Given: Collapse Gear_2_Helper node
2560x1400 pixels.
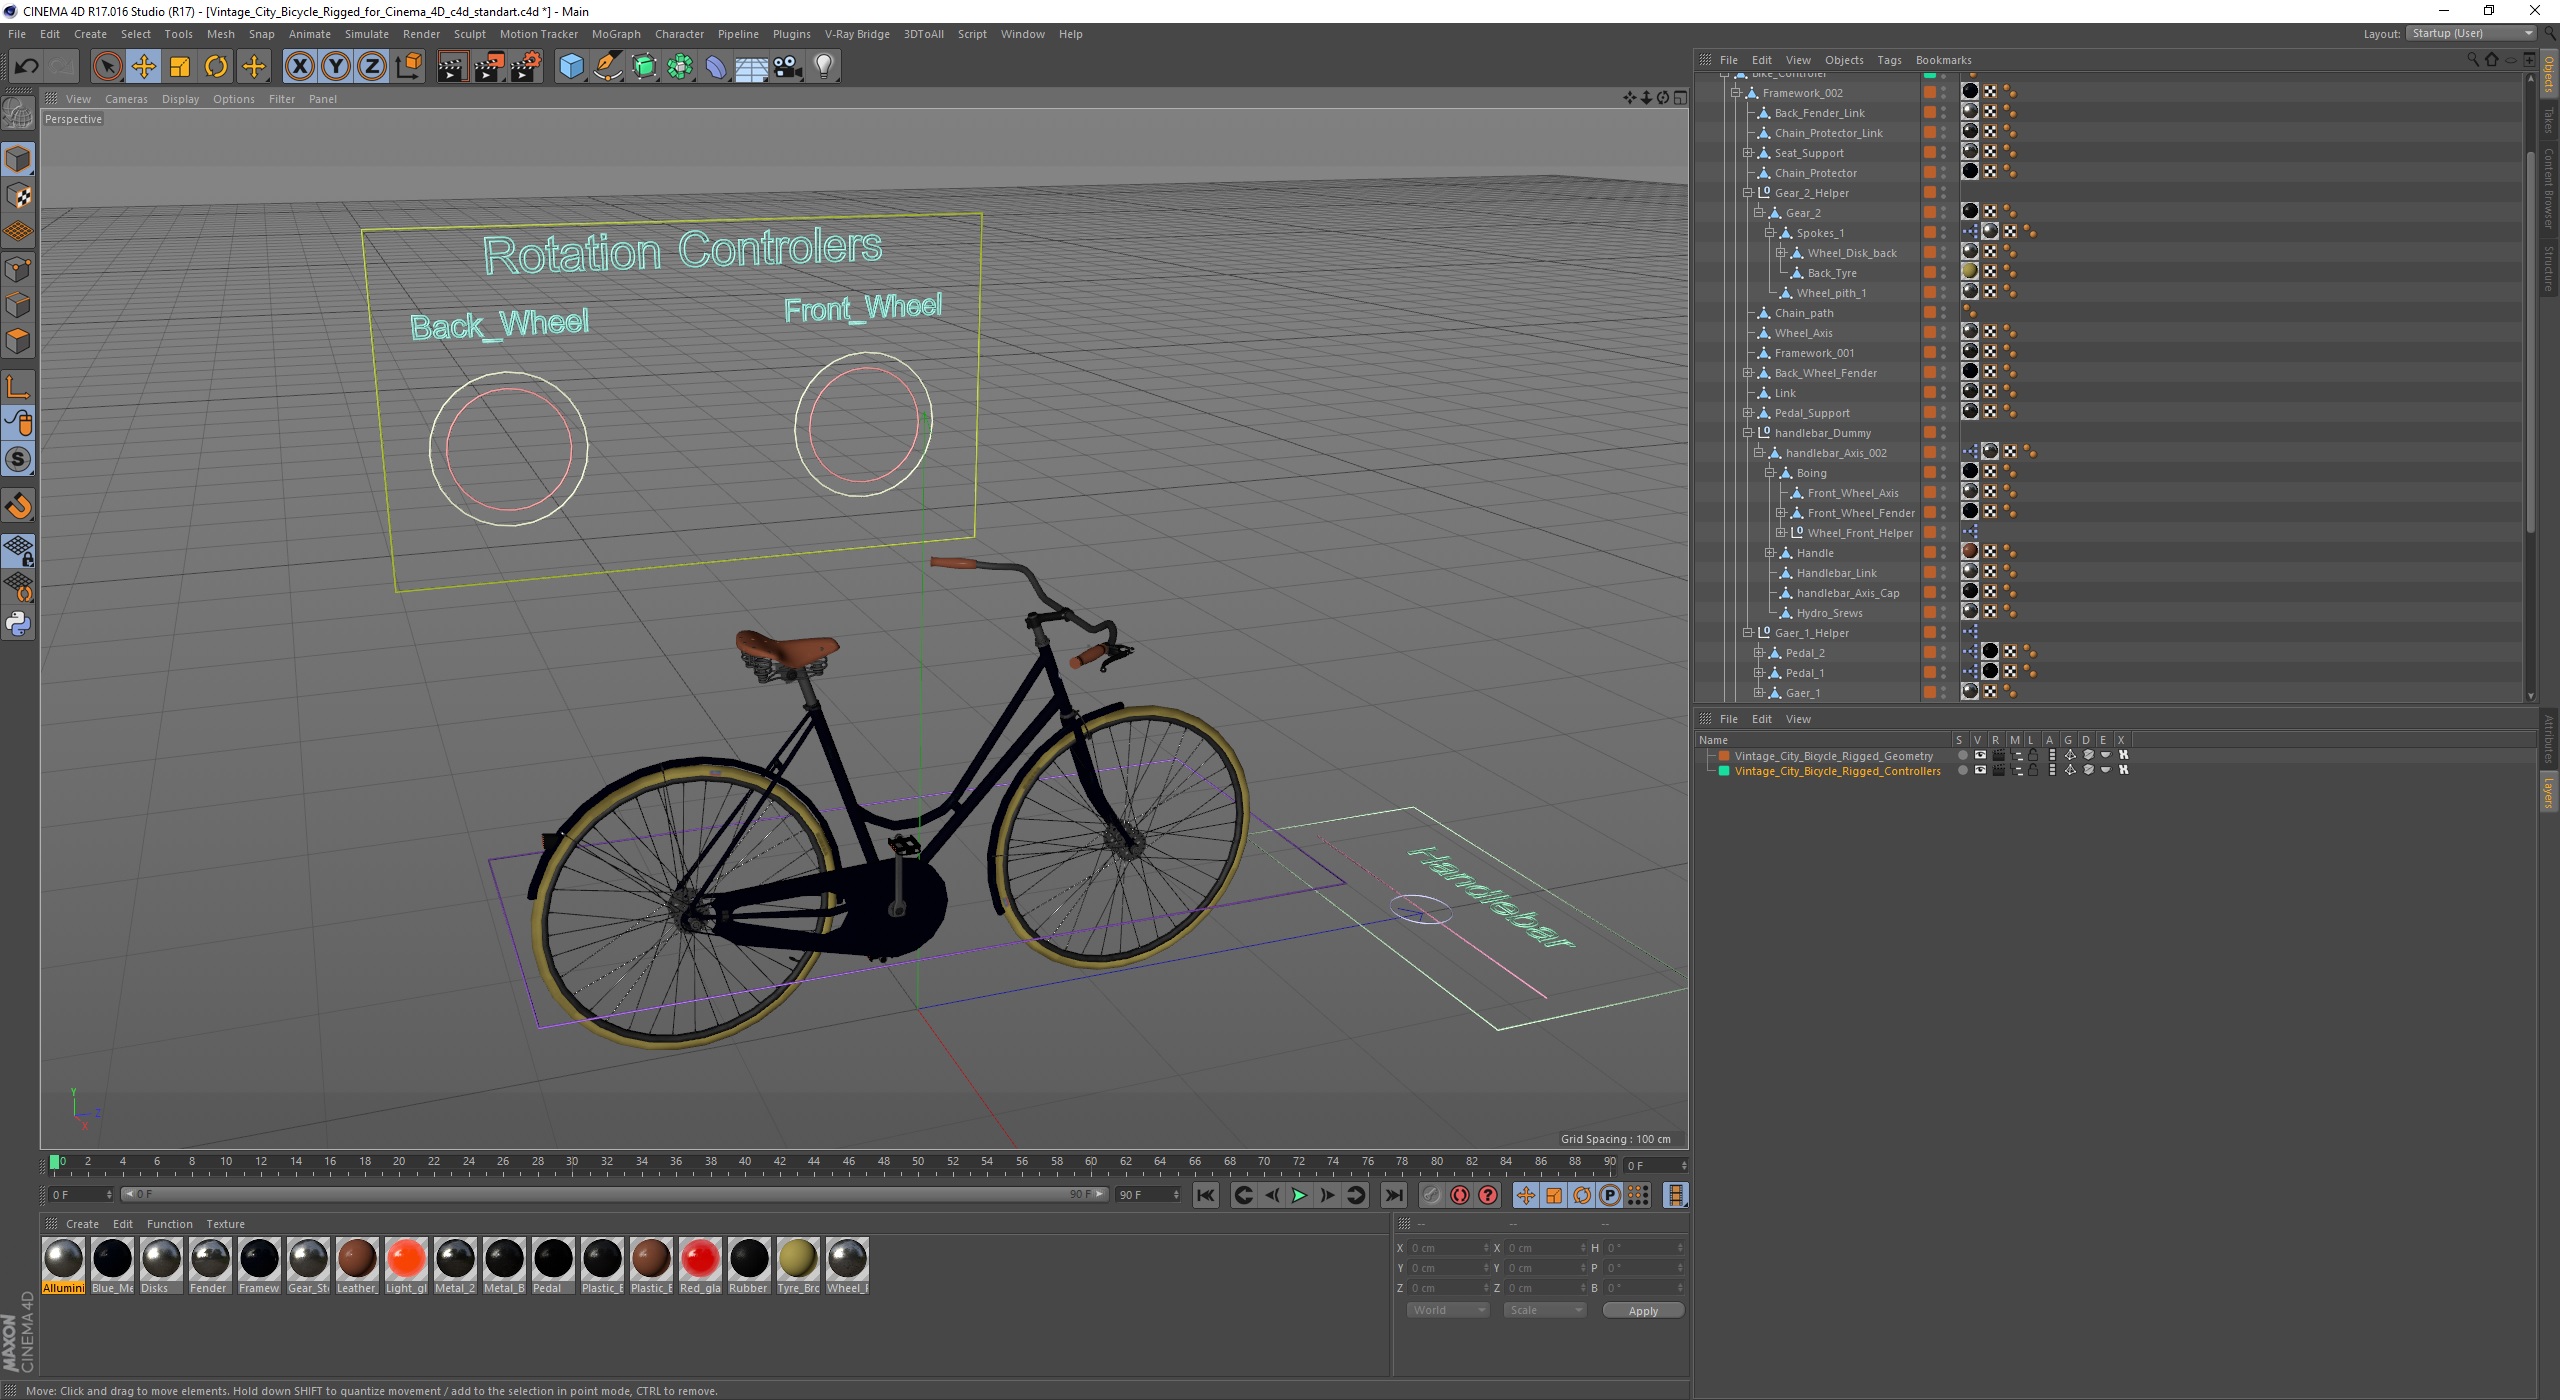Looking at the screenshot, I should [x=1748, y=193].
